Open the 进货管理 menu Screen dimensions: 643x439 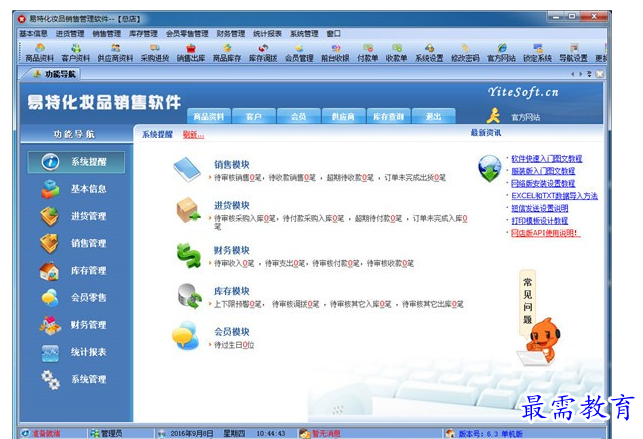70,34
